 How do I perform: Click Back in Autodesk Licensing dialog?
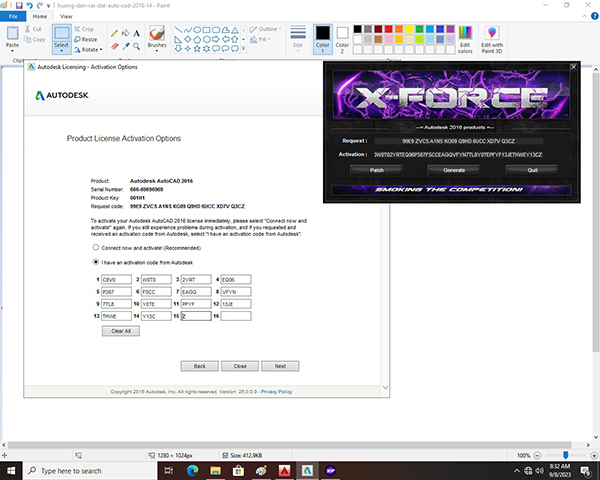pyautogui.click(x=199, y=366)
